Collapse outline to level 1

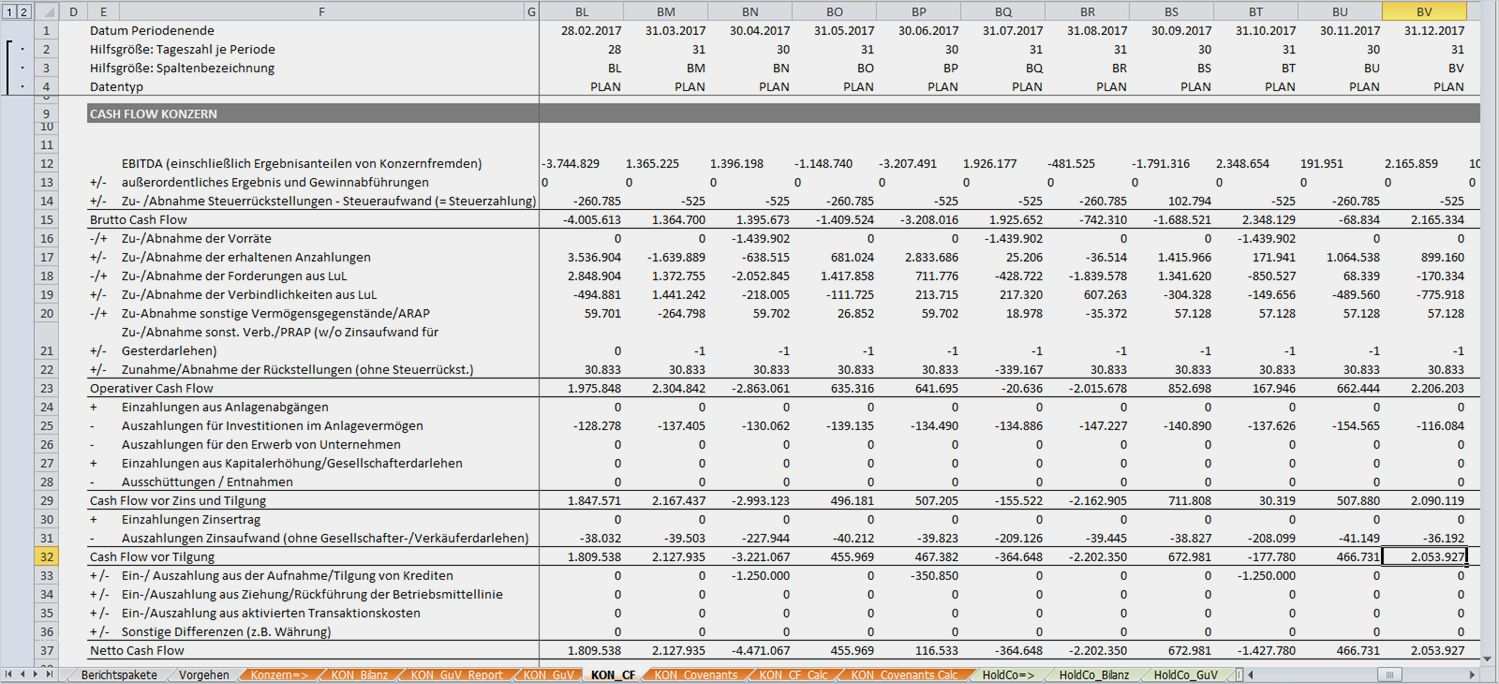tap(9, 11)
